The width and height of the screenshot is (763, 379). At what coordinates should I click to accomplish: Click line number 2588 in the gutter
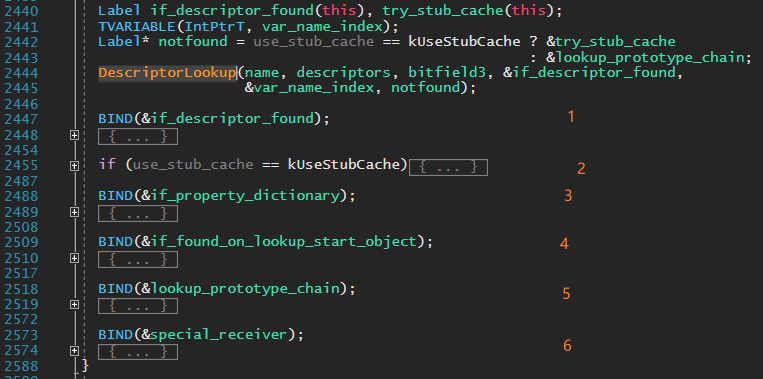(21, 366)
